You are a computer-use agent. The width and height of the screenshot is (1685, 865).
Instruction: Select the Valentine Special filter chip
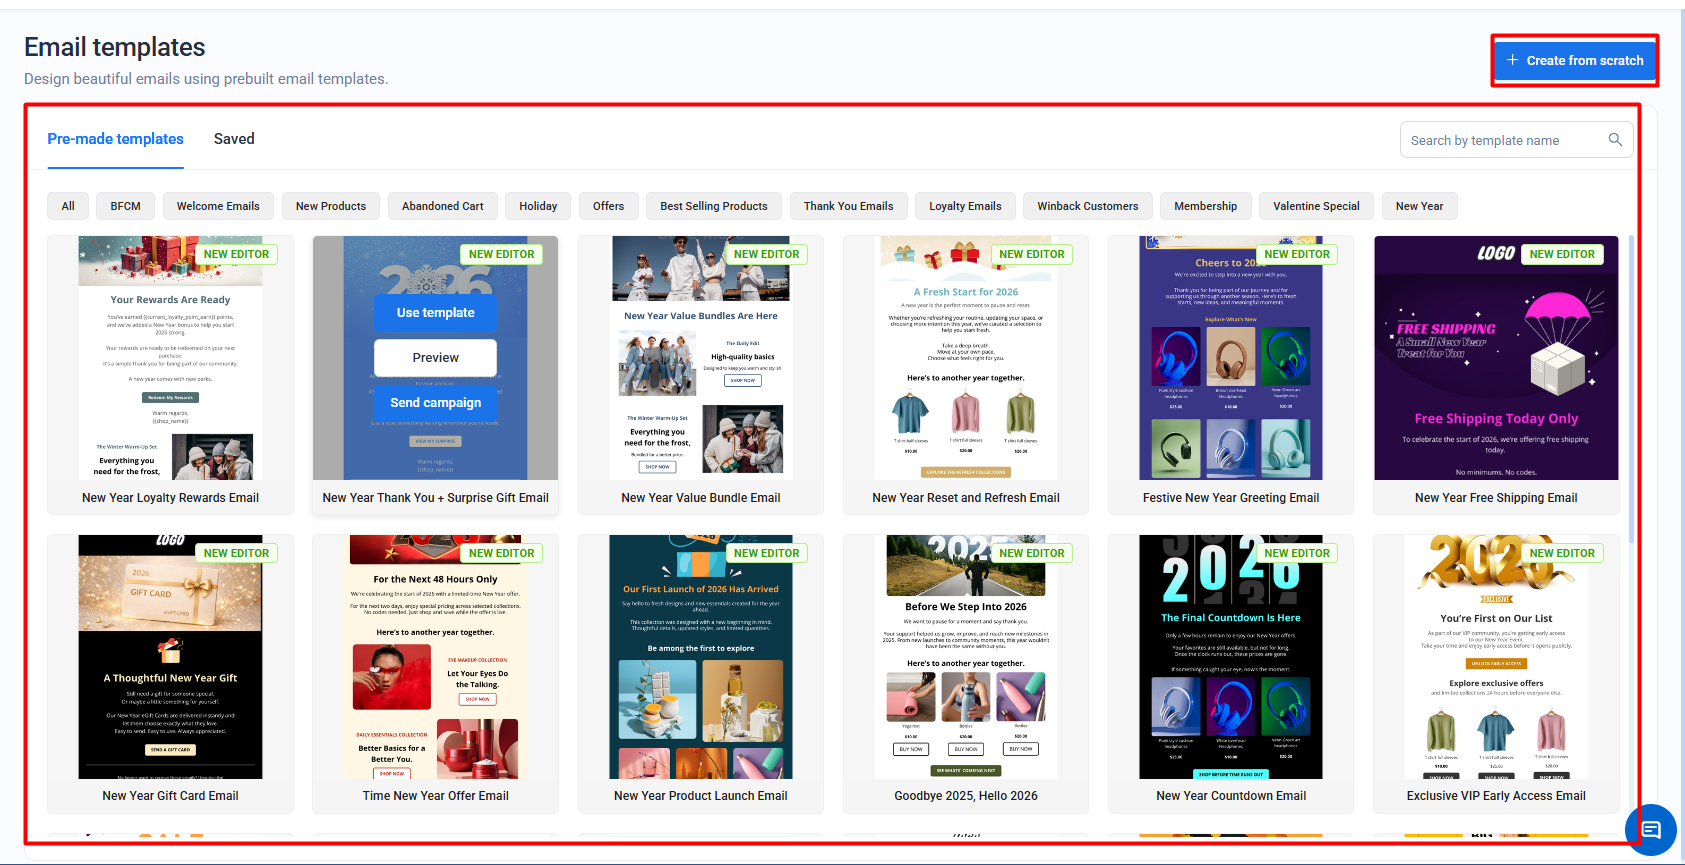[x=1315, y=206]
